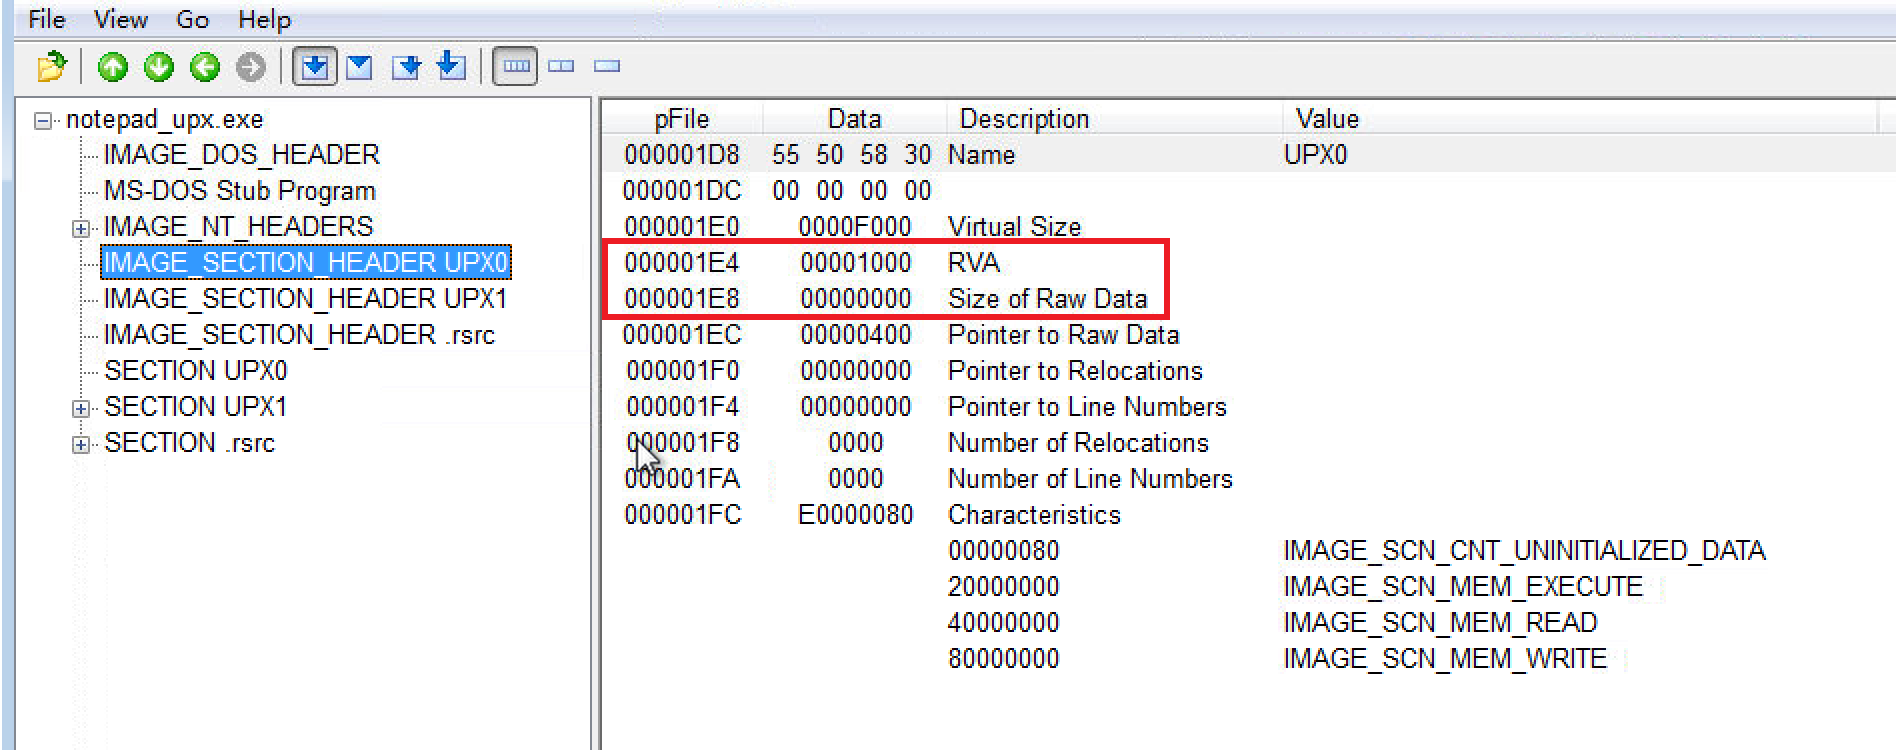Click the green up arrow button
Image resolution: width=1896 pixels, height=750 pixels.
113,67
